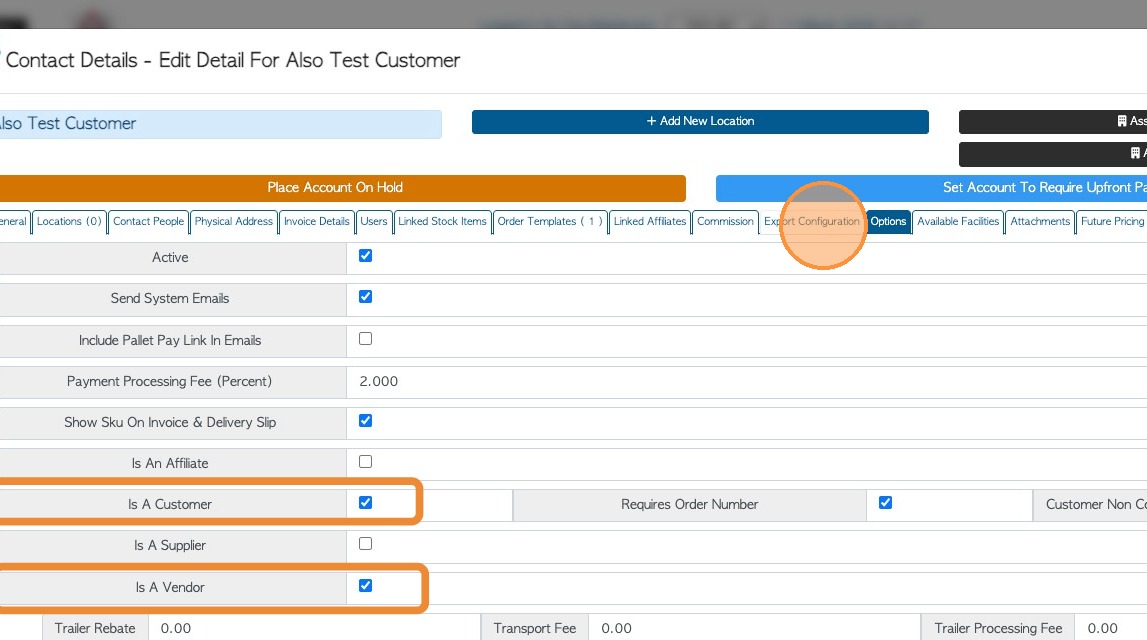Viewport: 1147px width, 640px height.
Task: Click the Also Test Customer name field
Action: coord(218,124)
